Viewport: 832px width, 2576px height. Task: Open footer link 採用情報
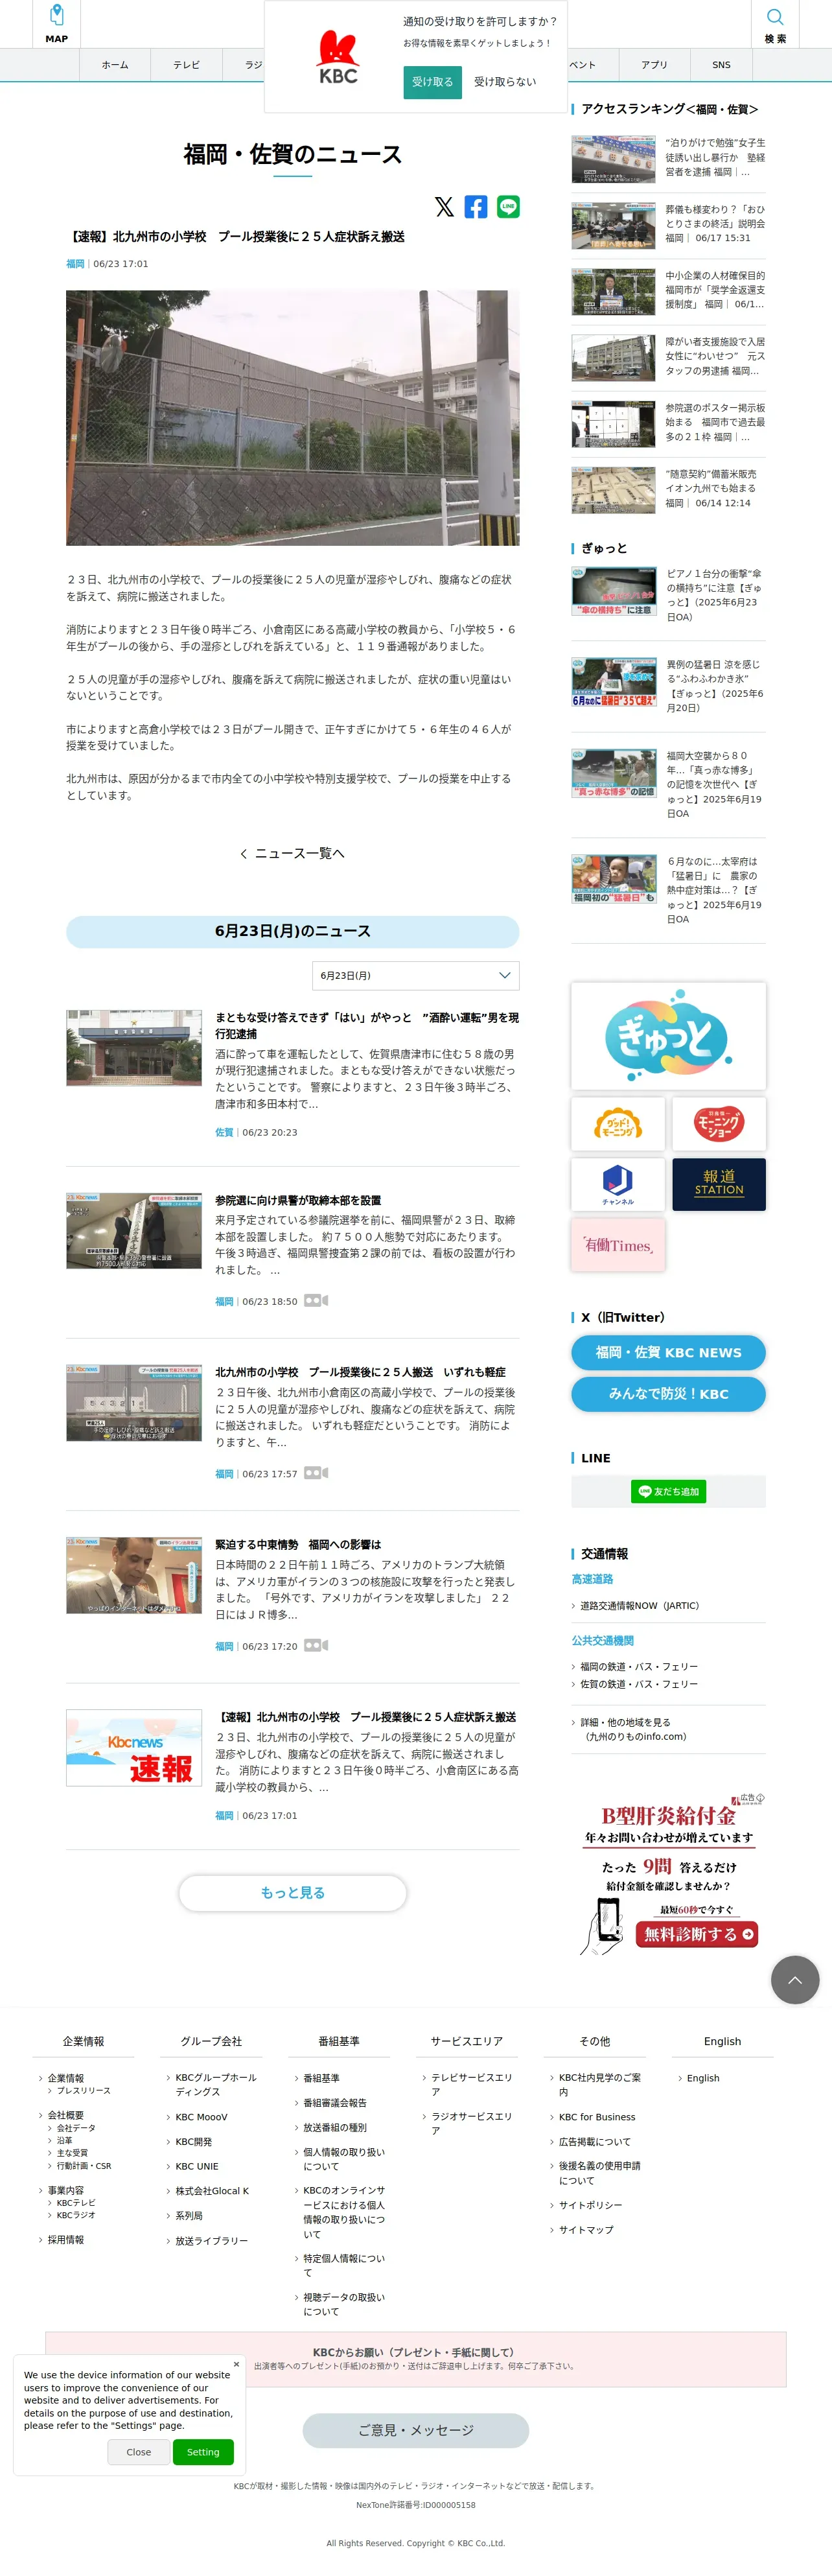[66, 2240]
